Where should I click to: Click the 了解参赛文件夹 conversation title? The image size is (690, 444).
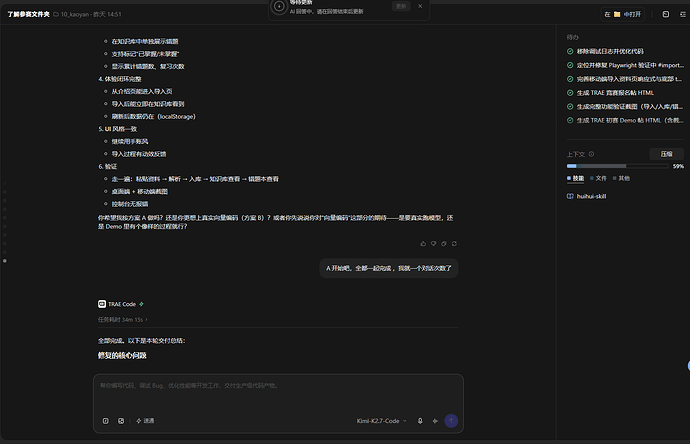(x=29, y=15)
